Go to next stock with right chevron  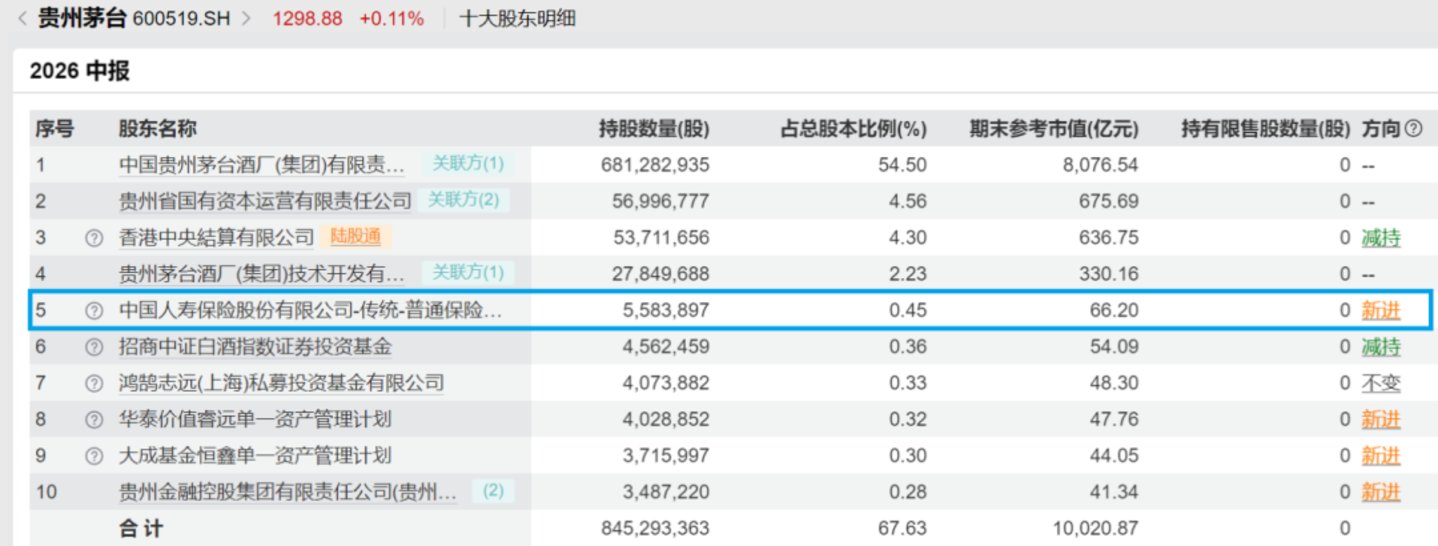245,19
